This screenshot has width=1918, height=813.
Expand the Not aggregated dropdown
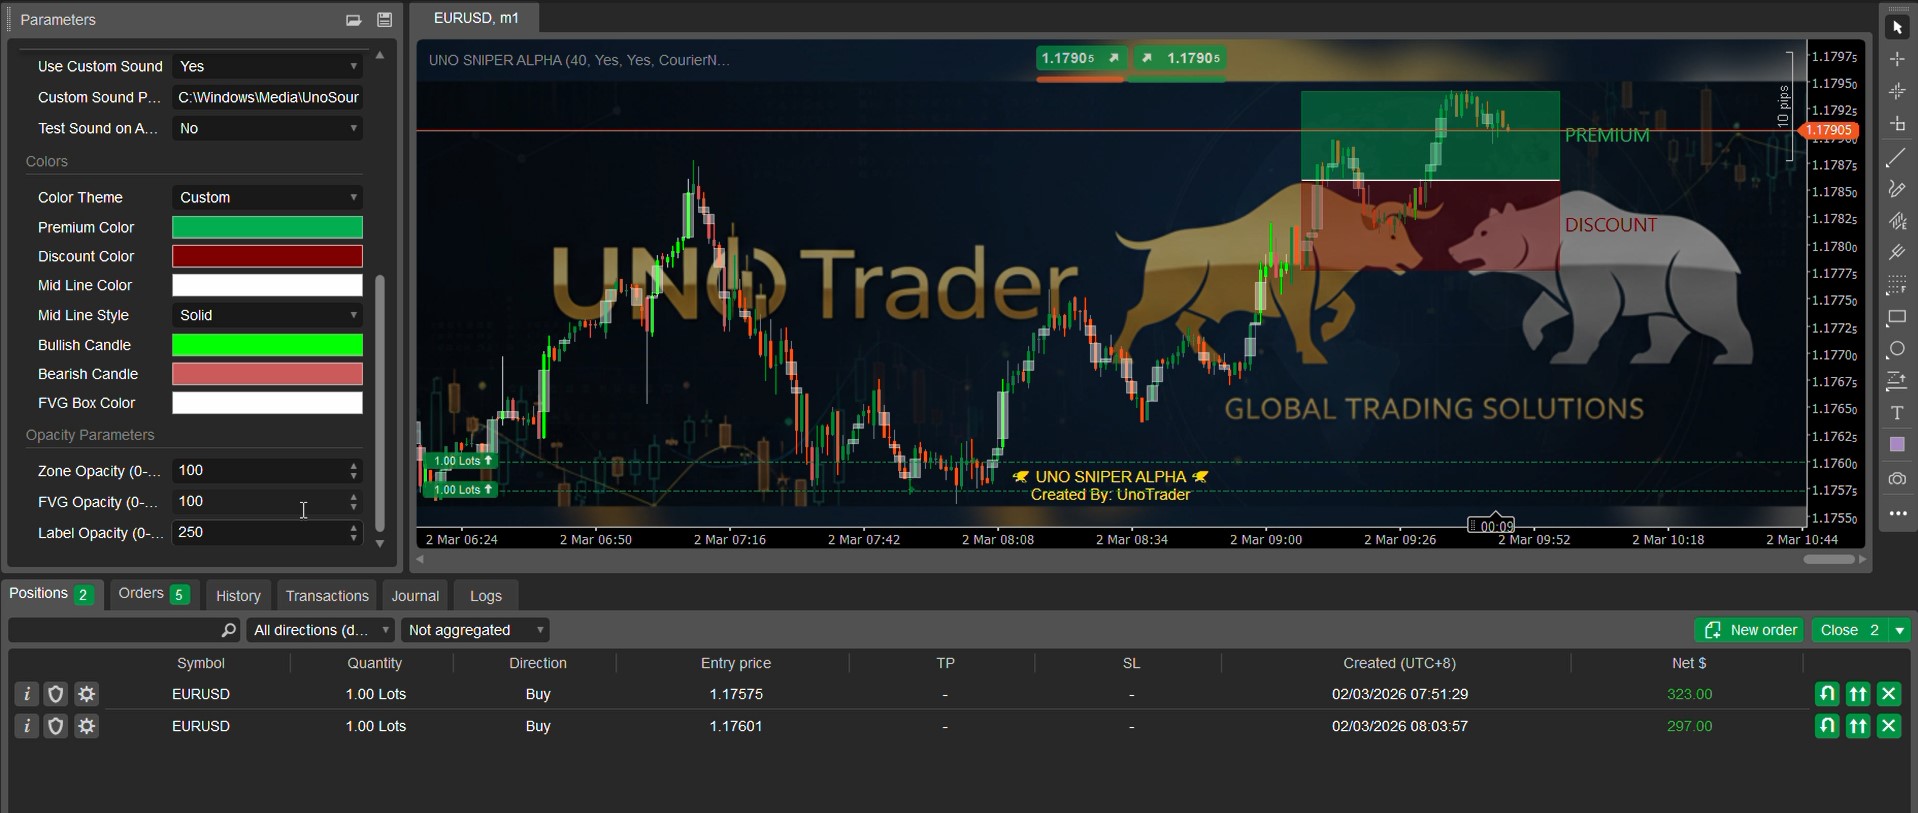pyautogui.click(x=475, y=630)
